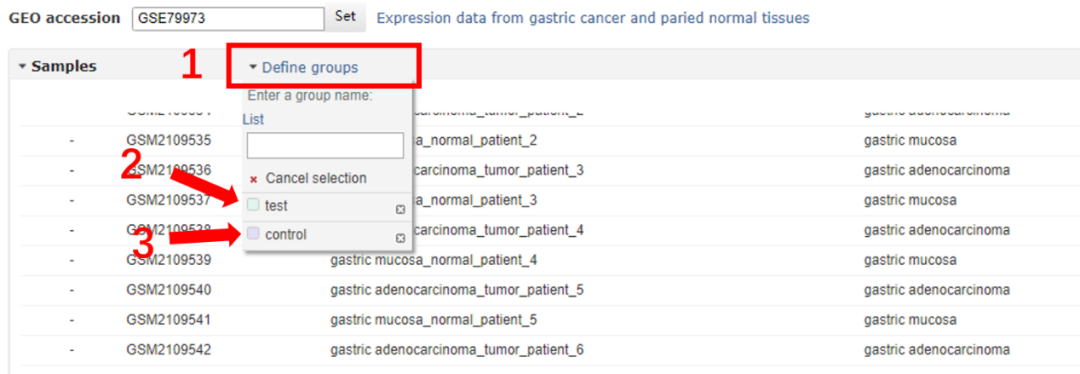Click the red x next to Cancel selection
This screenshot has width=1080, height=374.
click(x=253, y=179)
